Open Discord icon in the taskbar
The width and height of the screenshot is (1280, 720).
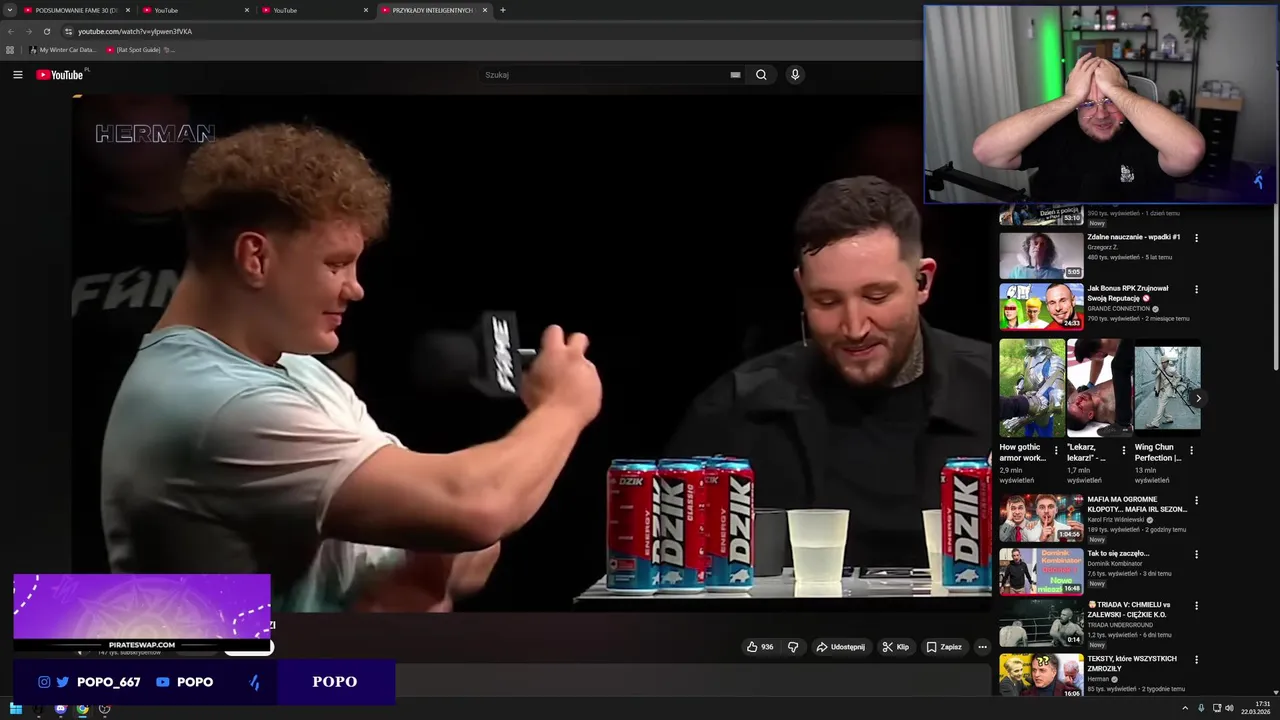click(x=60, y=709)
